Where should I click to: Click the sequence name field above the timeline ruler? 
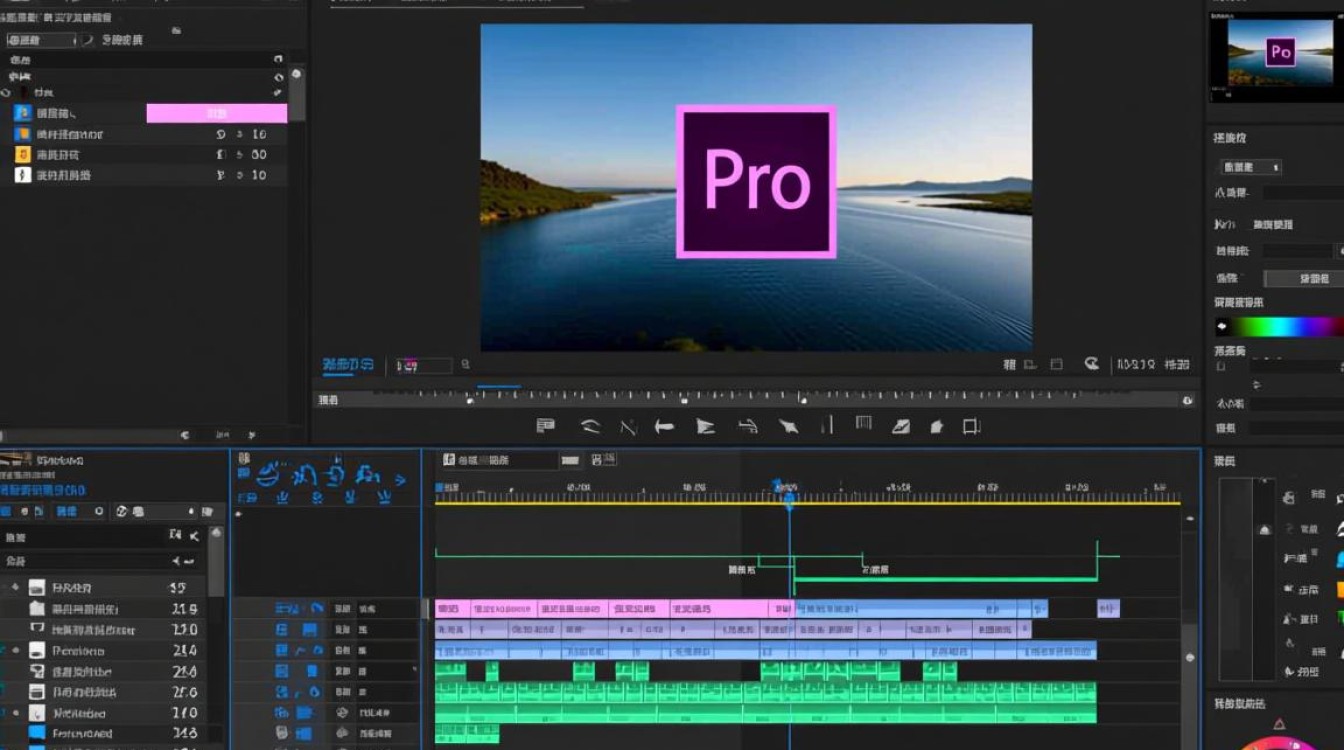[x=498, y=460]
